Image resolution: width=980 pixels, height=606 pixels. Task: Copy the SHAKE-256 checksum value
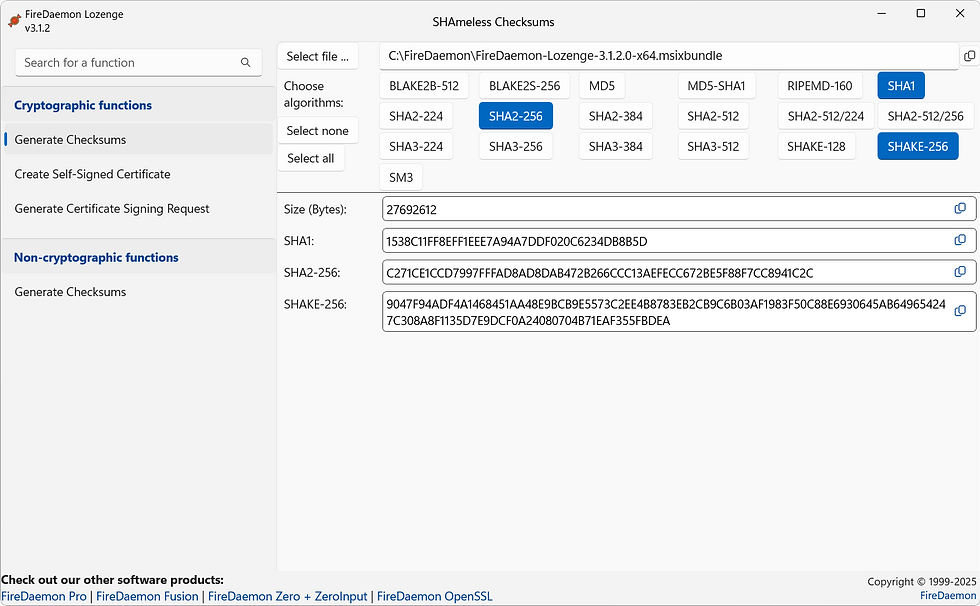(961, 311)
